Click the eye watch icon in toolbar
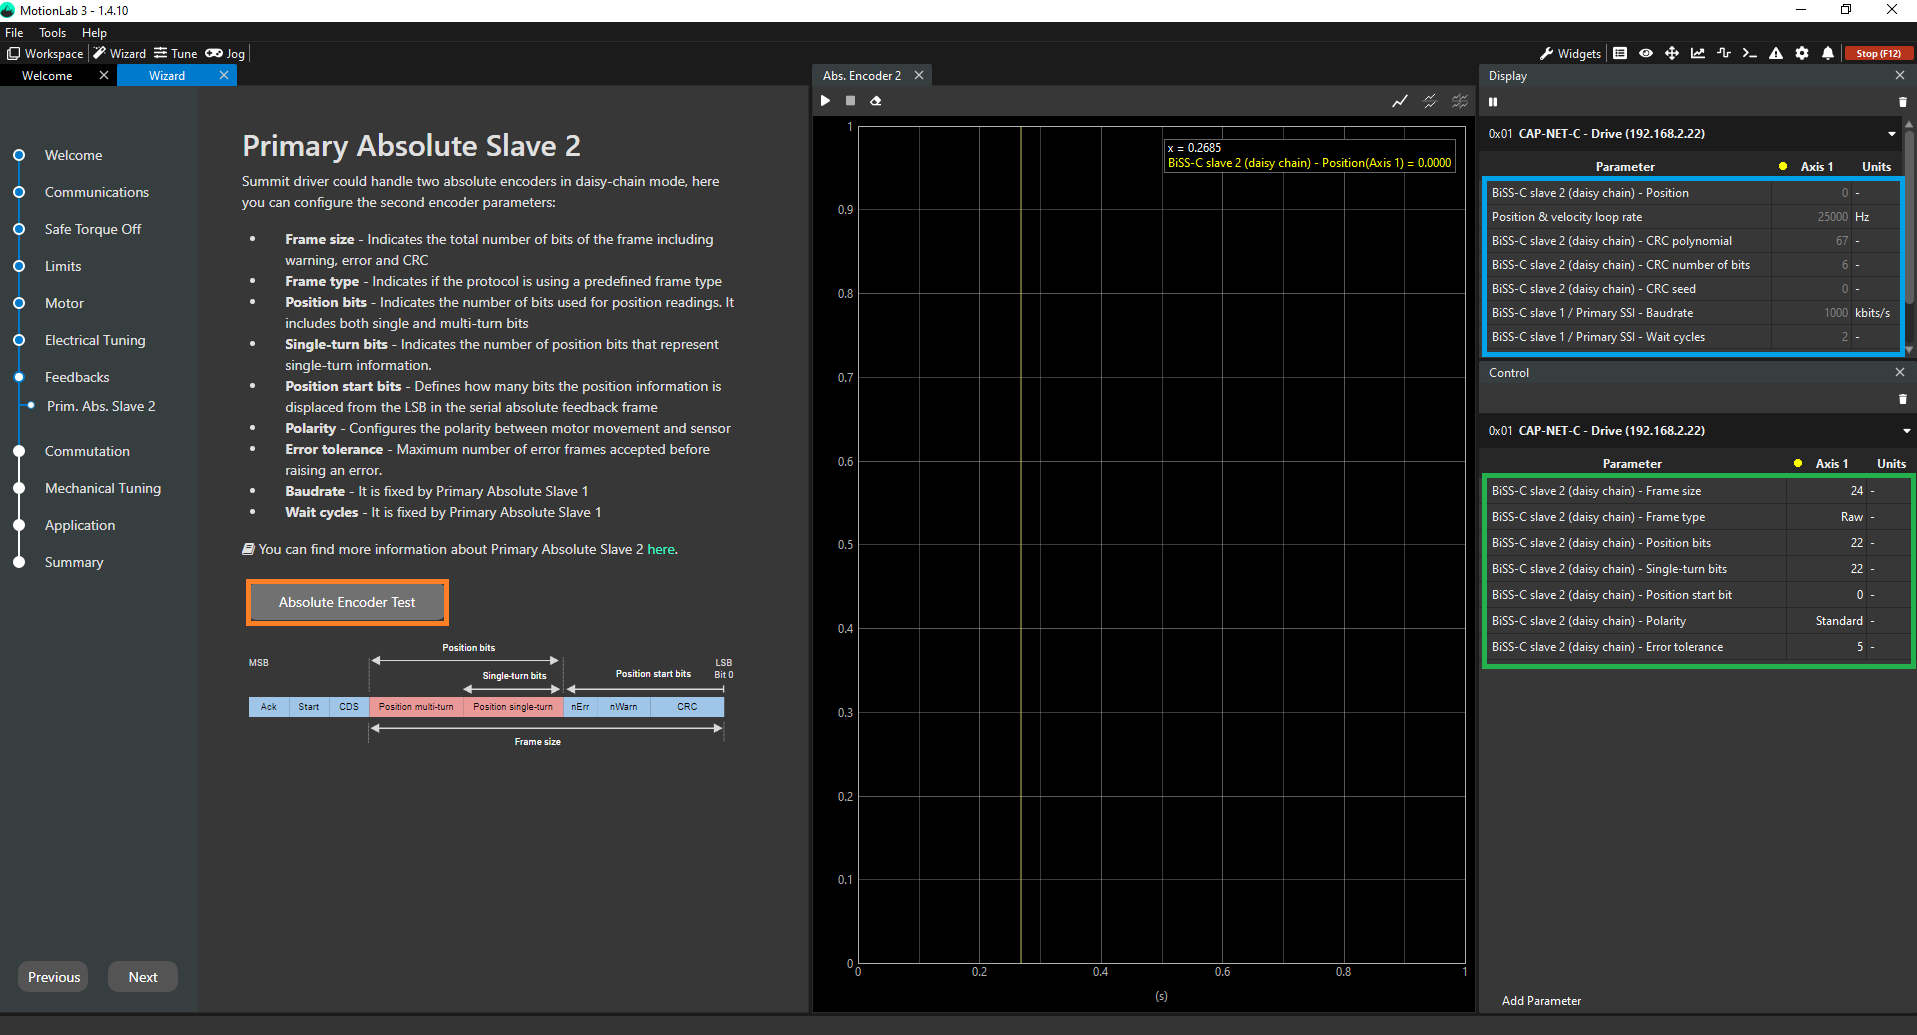The width and height of the screenshot is (1917, 1035). [1646, 54]
